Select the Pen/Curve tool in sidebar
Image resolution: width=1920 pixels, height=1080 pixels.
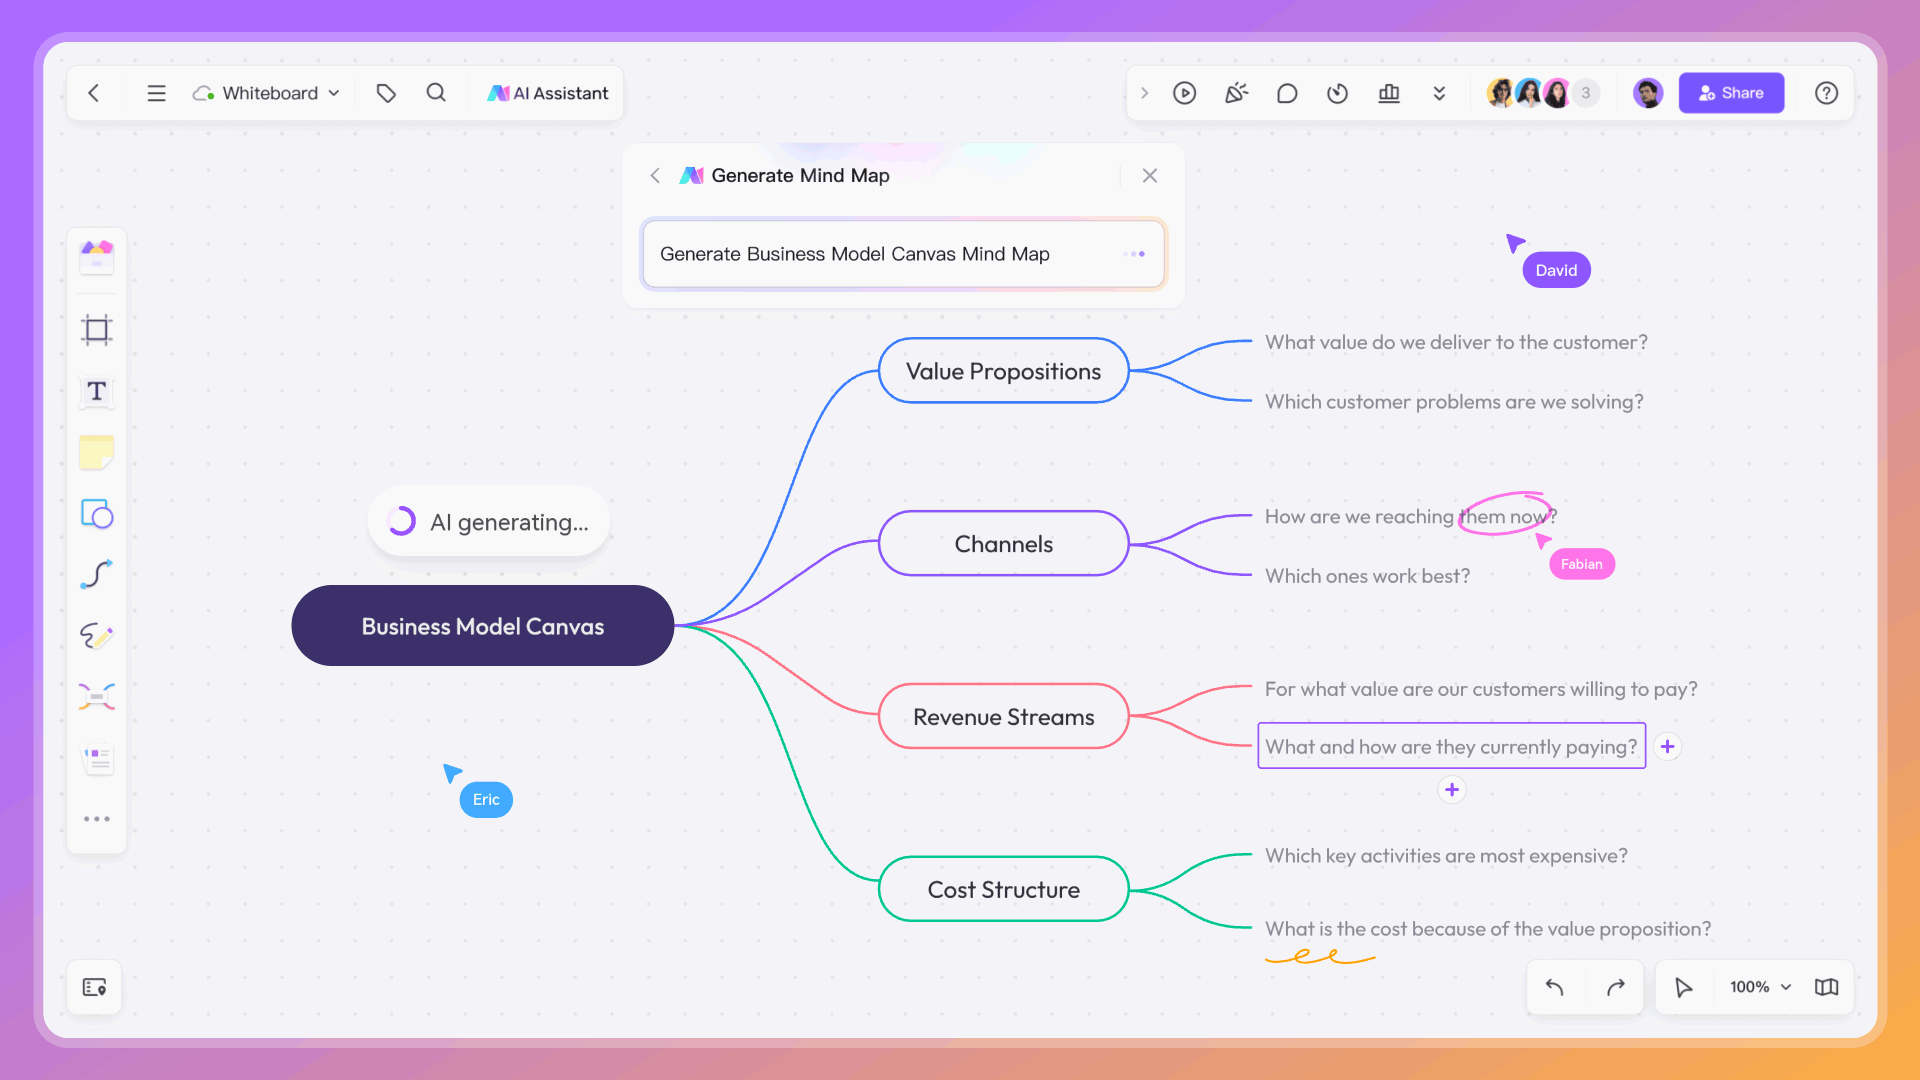tap(99, 575)
